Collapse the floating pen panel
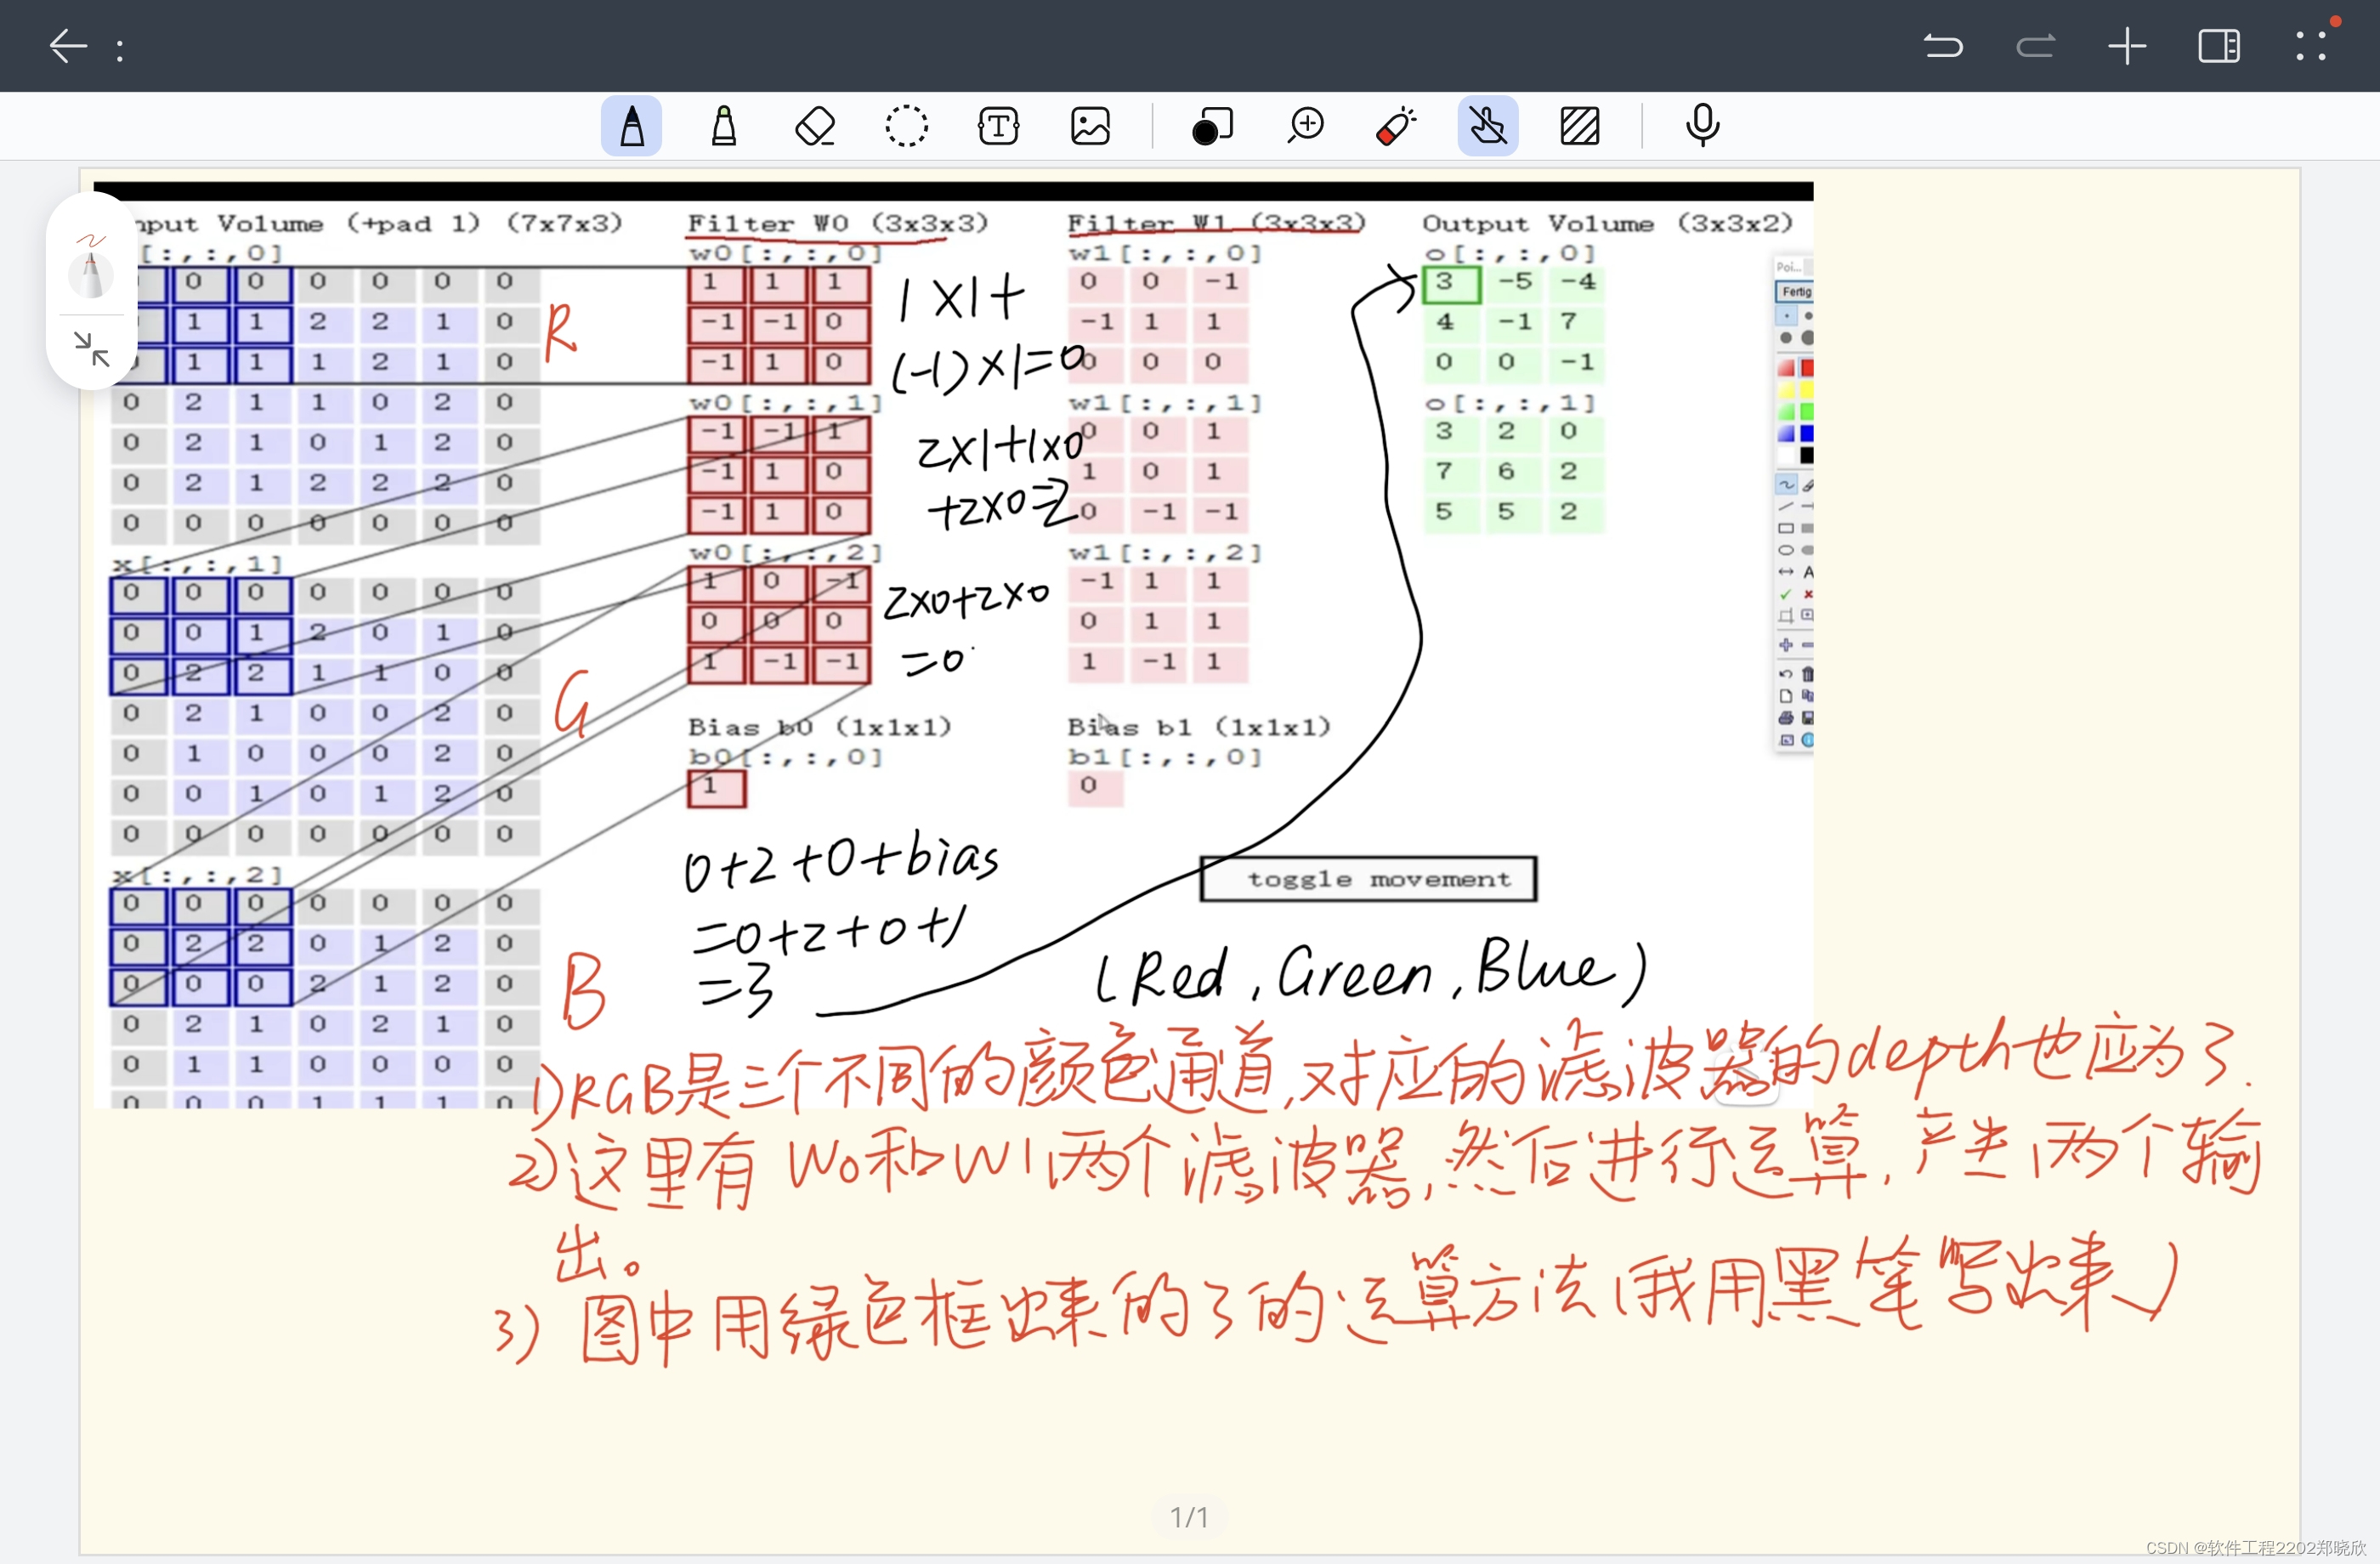This screenshot has height=1564, width=2380. pos(92,349)
